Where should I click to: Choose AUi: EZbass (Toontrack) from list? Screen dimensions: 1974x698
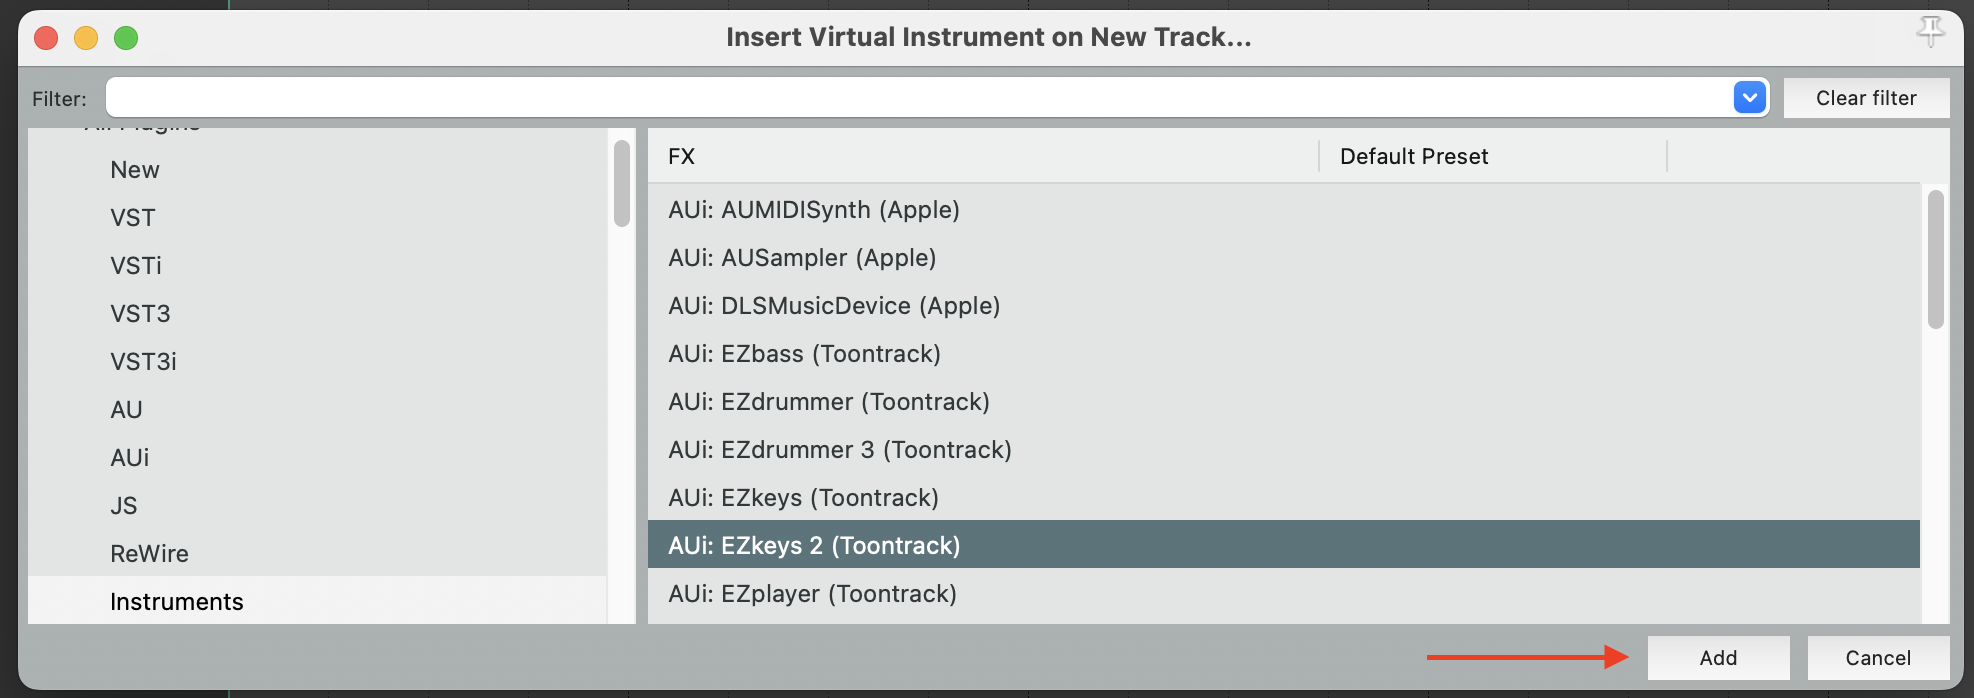pos(804,354)
